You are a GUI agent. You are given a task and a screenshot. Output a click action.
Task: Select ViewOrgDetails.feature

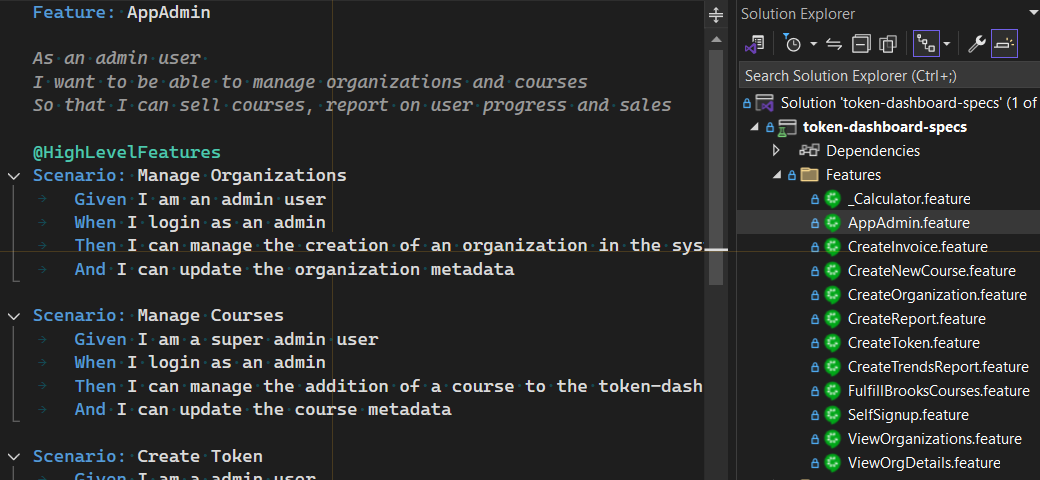tap(924, 463)
